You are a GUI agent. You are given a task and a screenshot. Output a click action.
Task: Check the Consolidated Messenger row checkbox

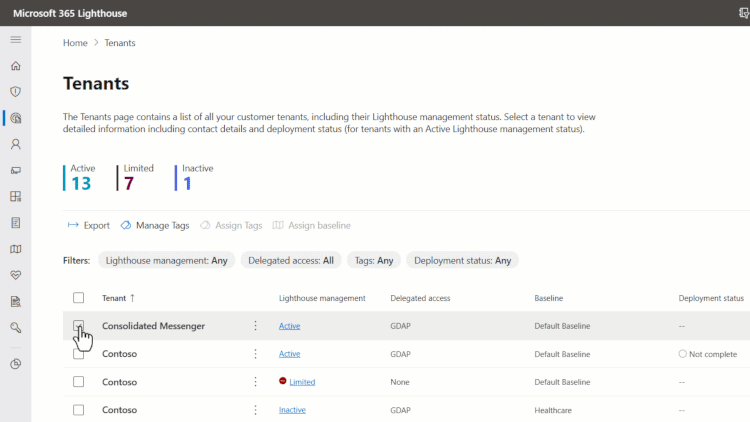click(x=79, y=326)
